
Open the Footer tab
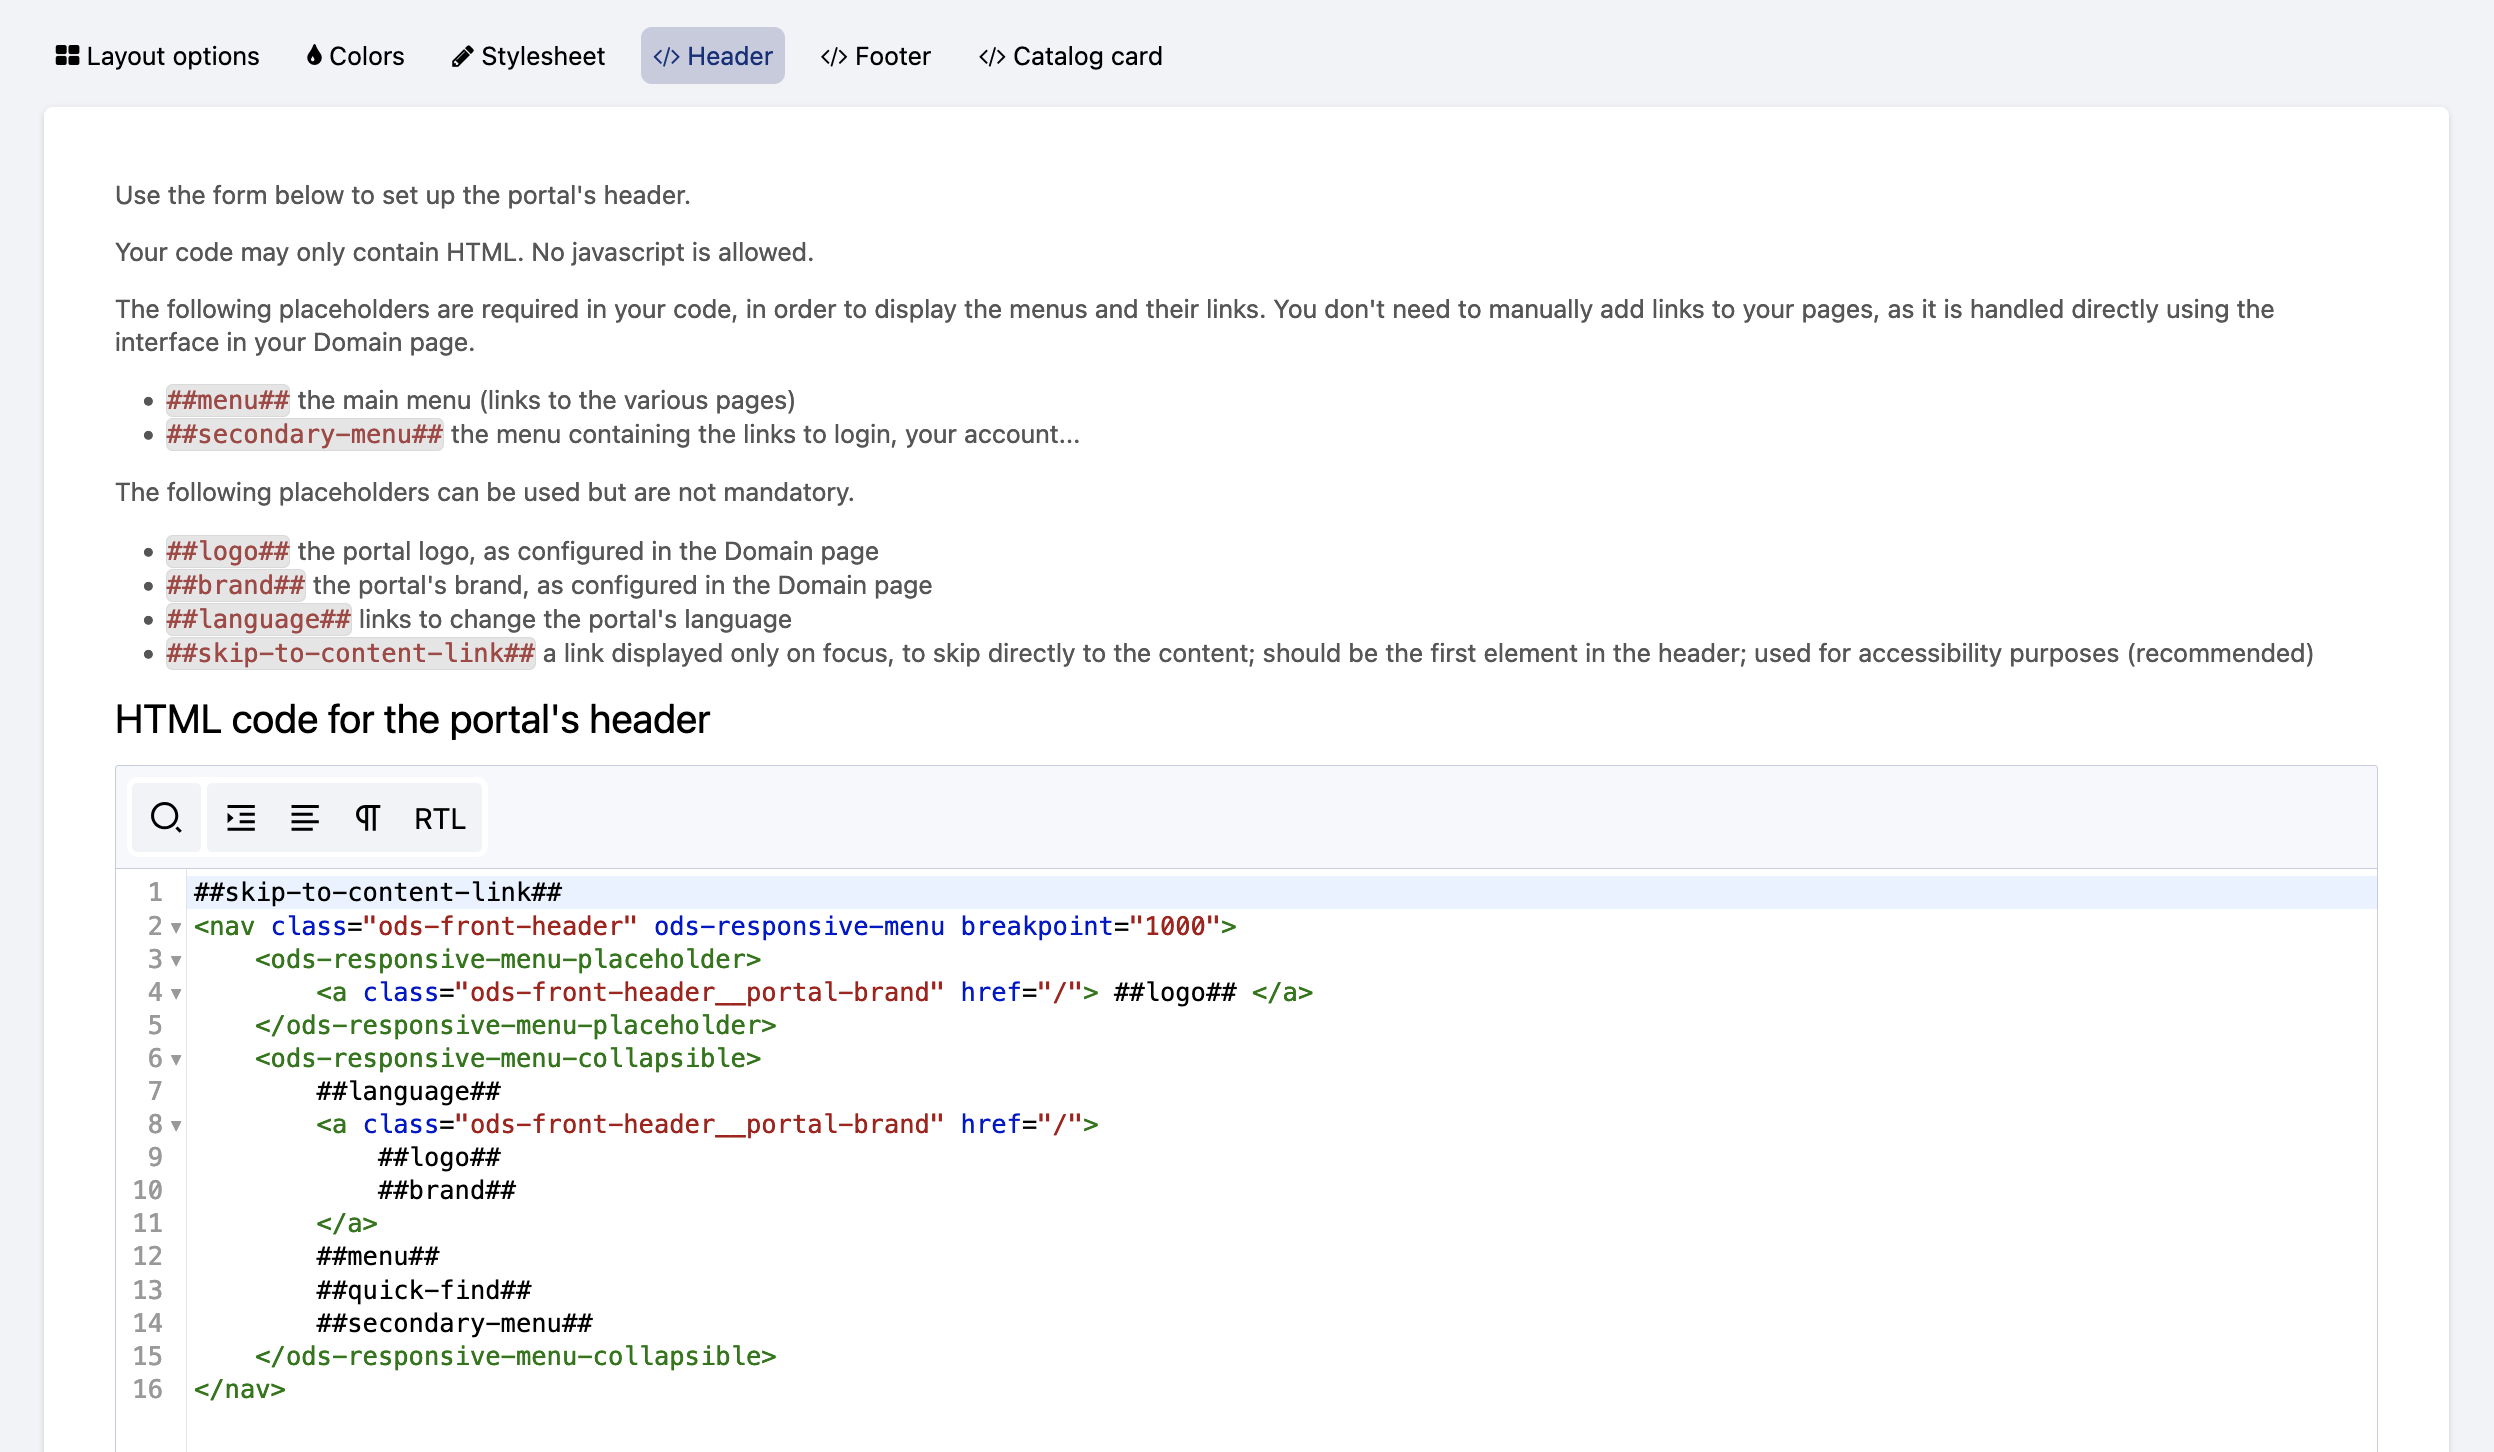coord(875,56)
